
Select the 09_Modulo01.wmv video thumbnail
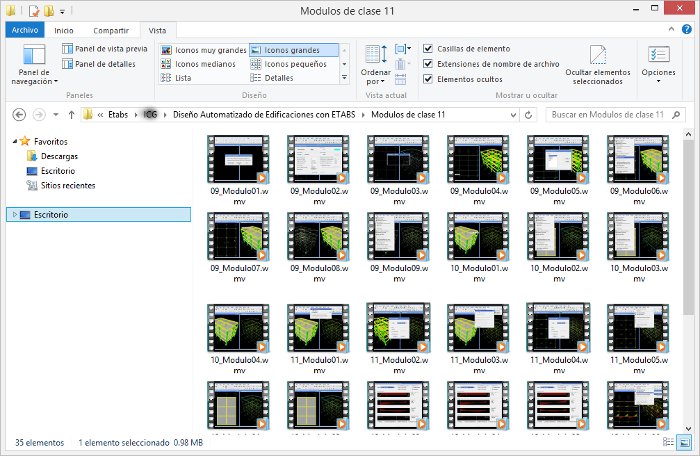pyautogui.click(x=237, y=160)
